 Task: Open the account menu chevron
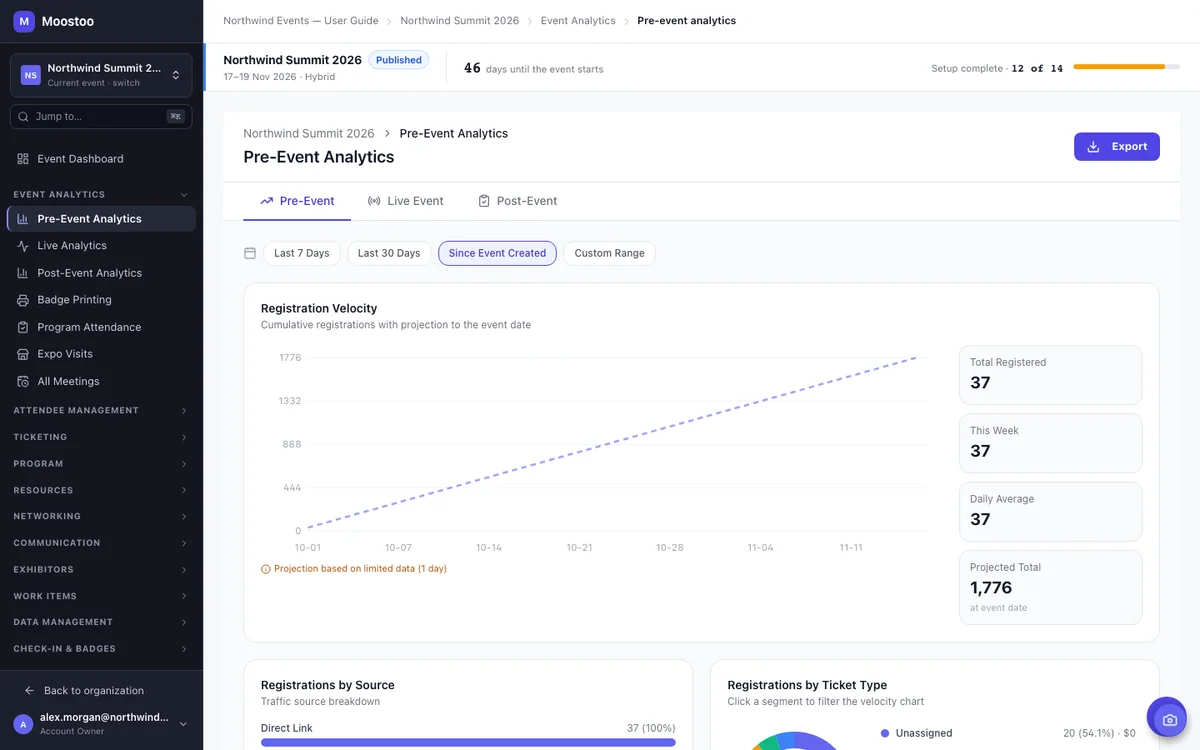pyautogui.click(x=183, y=724)
